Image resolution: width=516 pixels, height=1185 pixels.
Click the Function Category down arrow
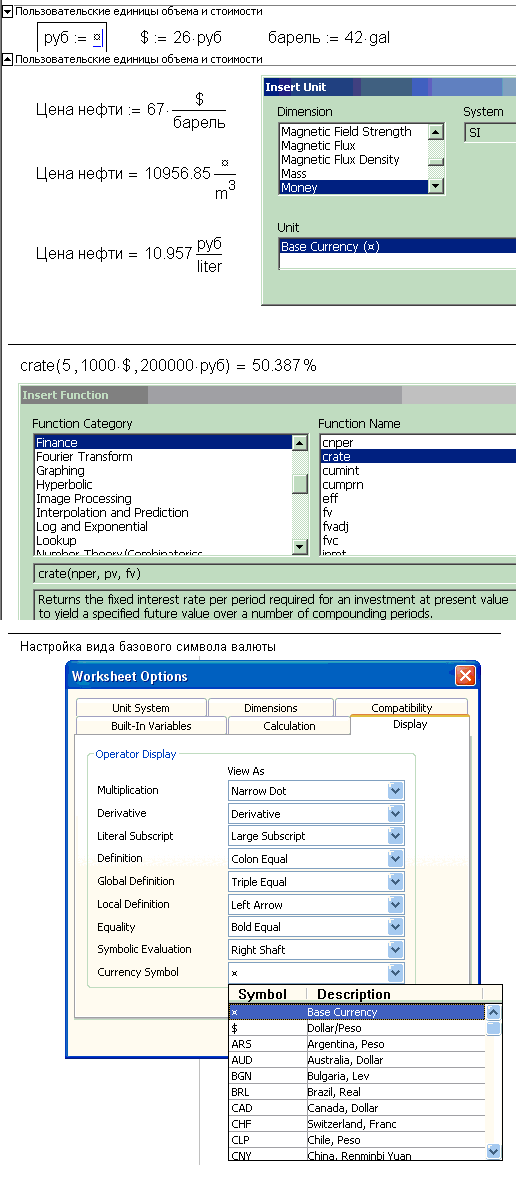tap(300, 547)
